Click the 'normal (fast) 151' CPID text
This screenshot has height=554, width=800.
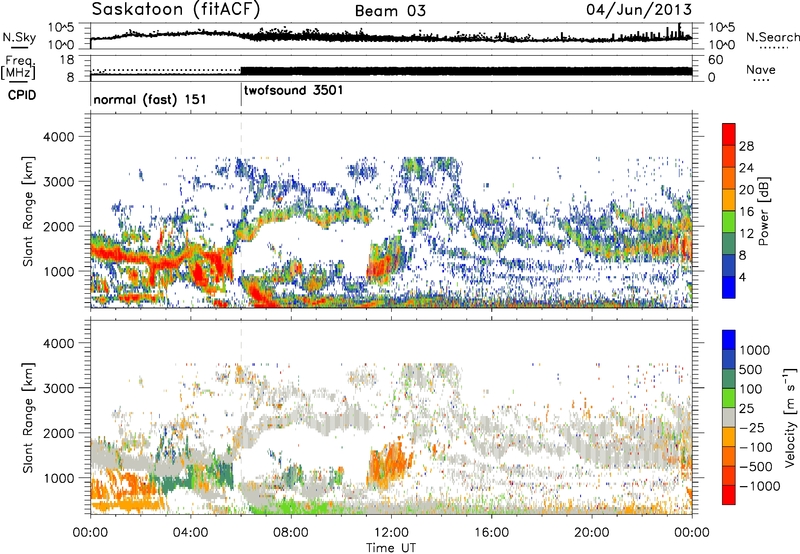(x=150, y=99)
